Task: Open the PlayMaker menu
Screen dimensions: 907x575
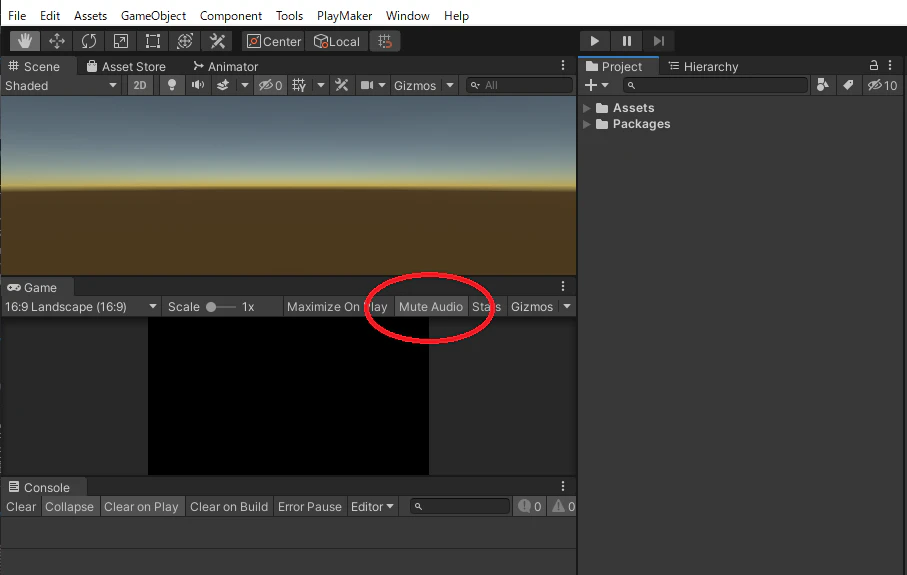Action: pos(344,16)
